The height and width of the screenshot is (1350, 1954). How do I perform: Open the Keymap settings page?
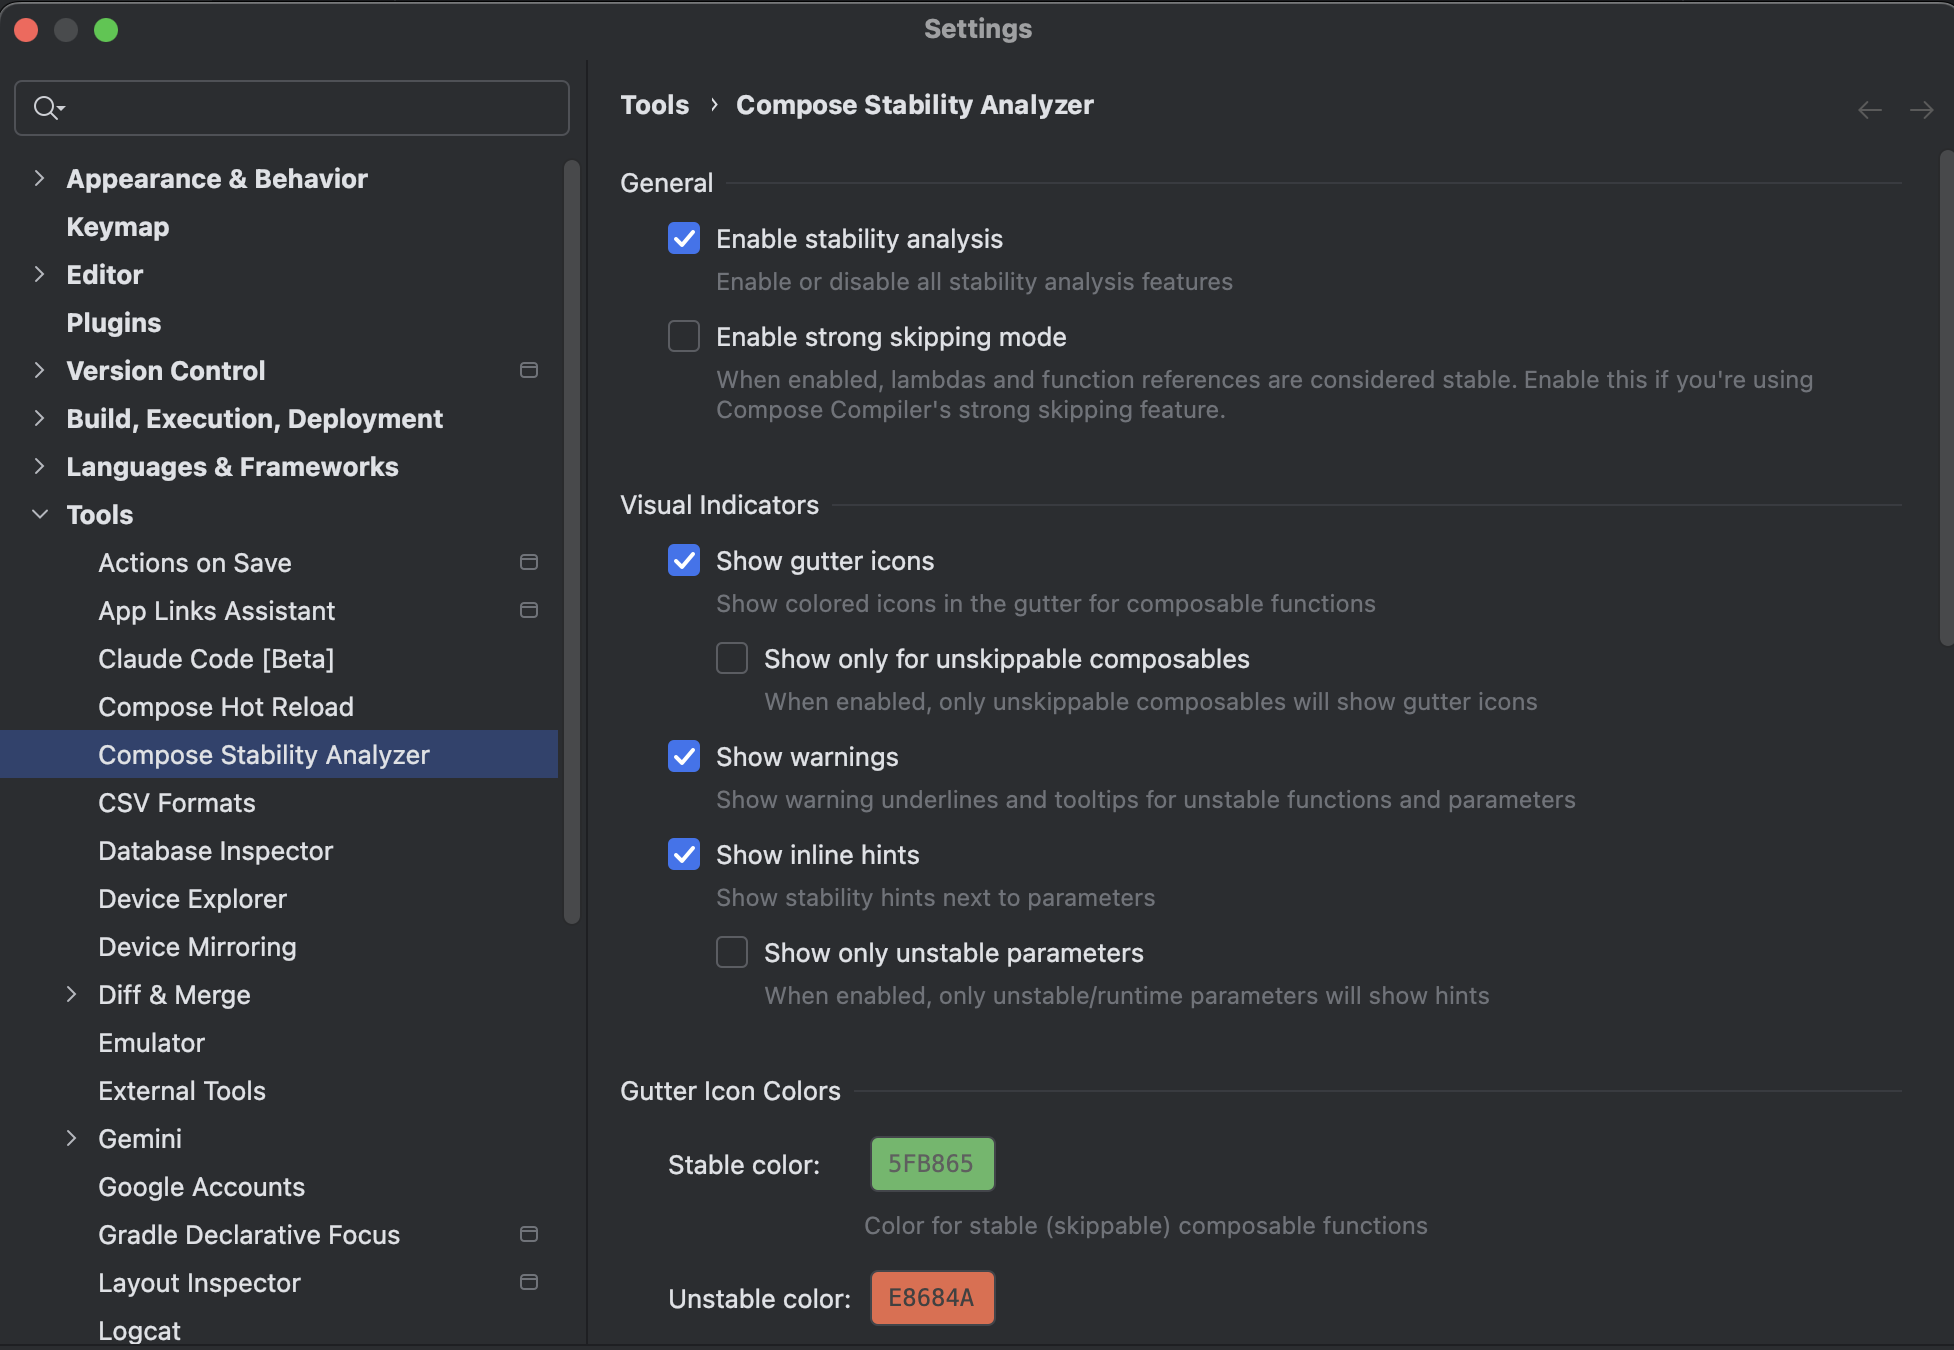click(117, 227)
